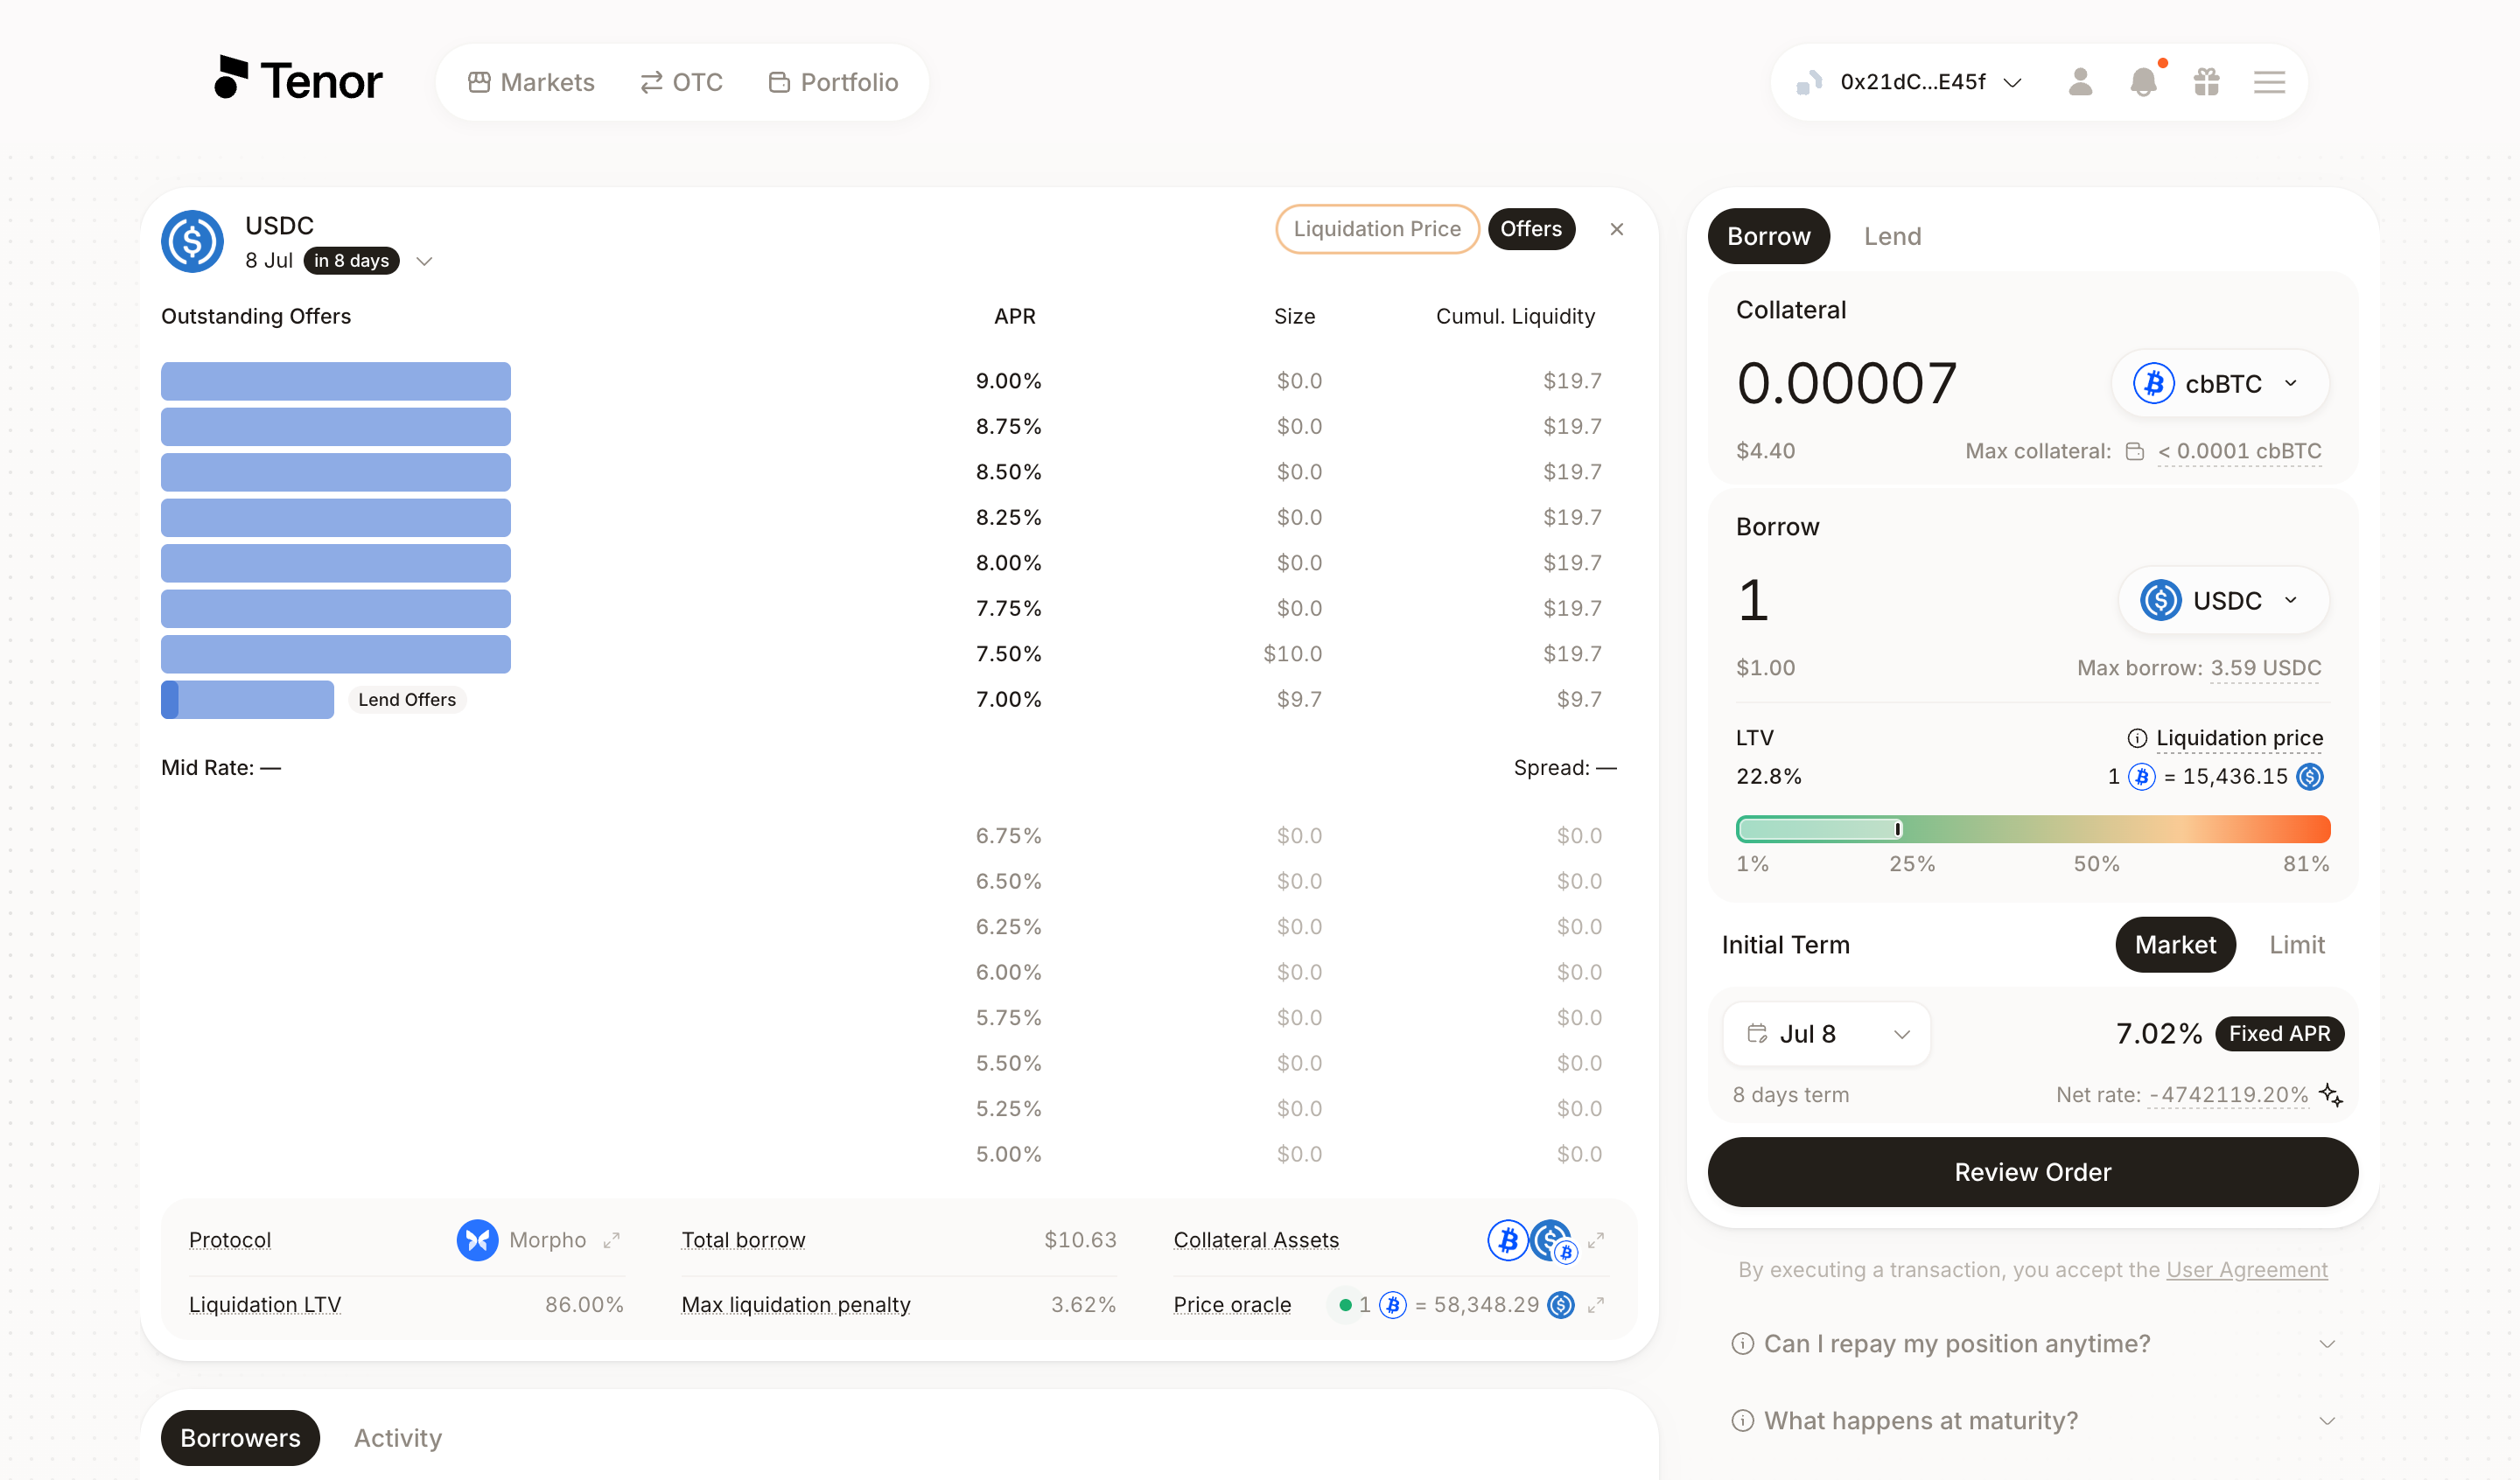The image size is (2520, 1480).
Task: Select Market order type
Action: (2175, 944)
